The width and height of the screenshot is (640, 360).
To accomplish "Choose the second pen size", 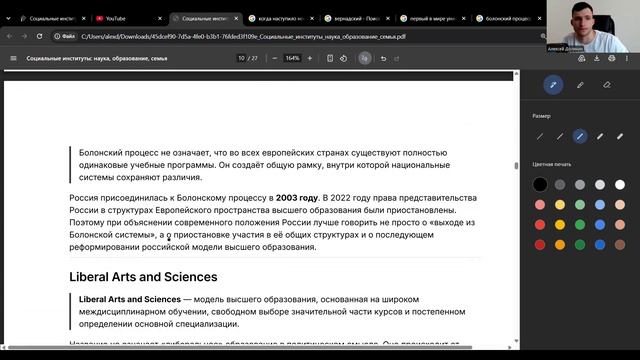I will (x=560, y=136).
